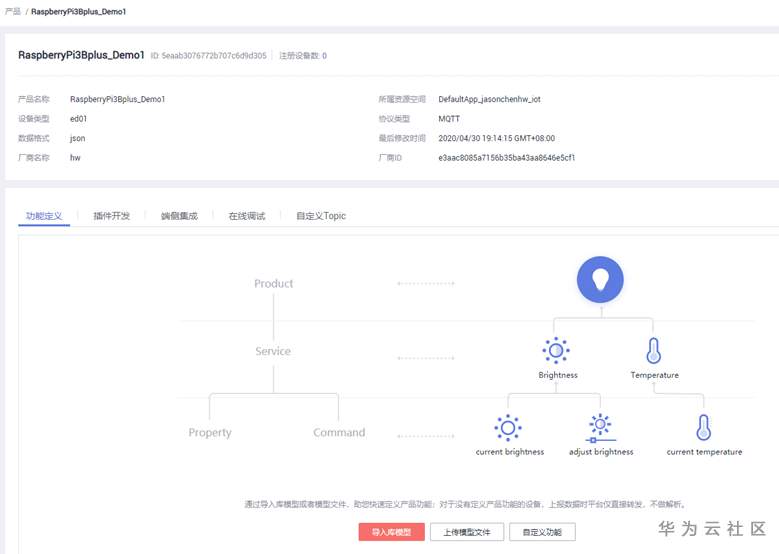This screenshot has width=779, height=554.
Task: Click the Brightness service label
Action: coord(558,375)
